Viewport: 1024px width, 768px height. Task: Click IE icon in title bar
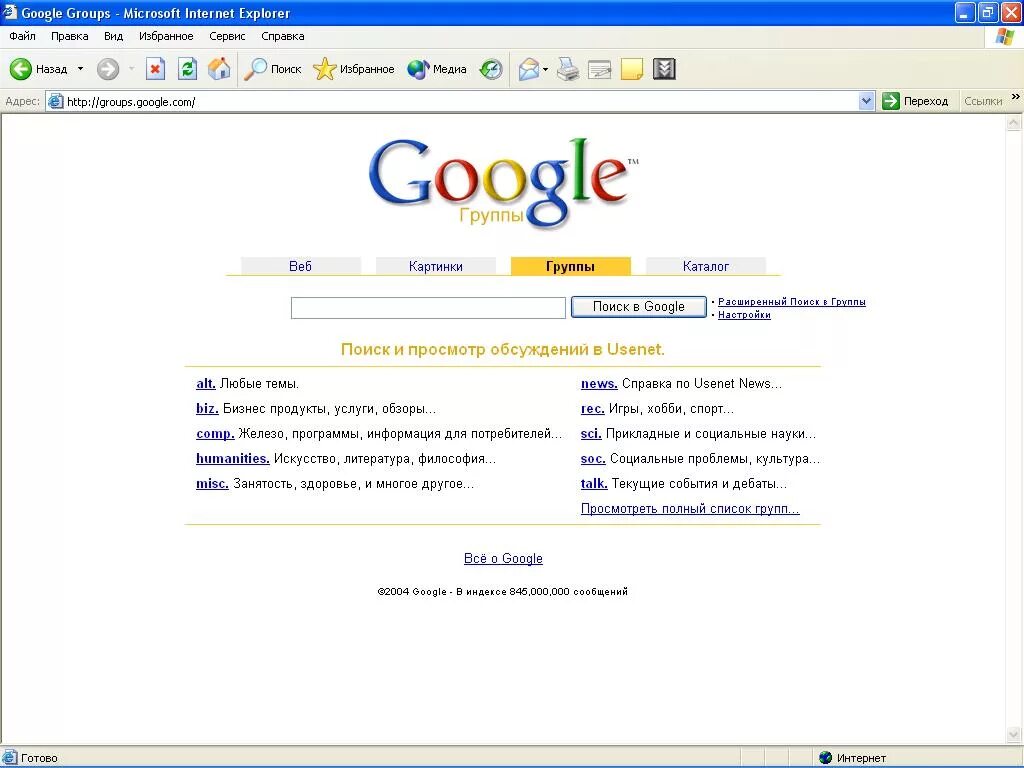[9, 12]
